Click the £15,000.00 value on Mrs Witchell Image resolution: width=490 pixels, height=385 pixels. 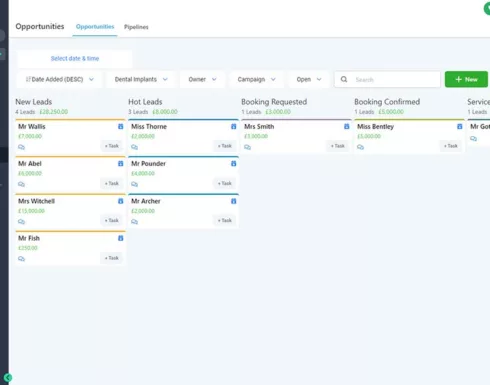point(31,211)
